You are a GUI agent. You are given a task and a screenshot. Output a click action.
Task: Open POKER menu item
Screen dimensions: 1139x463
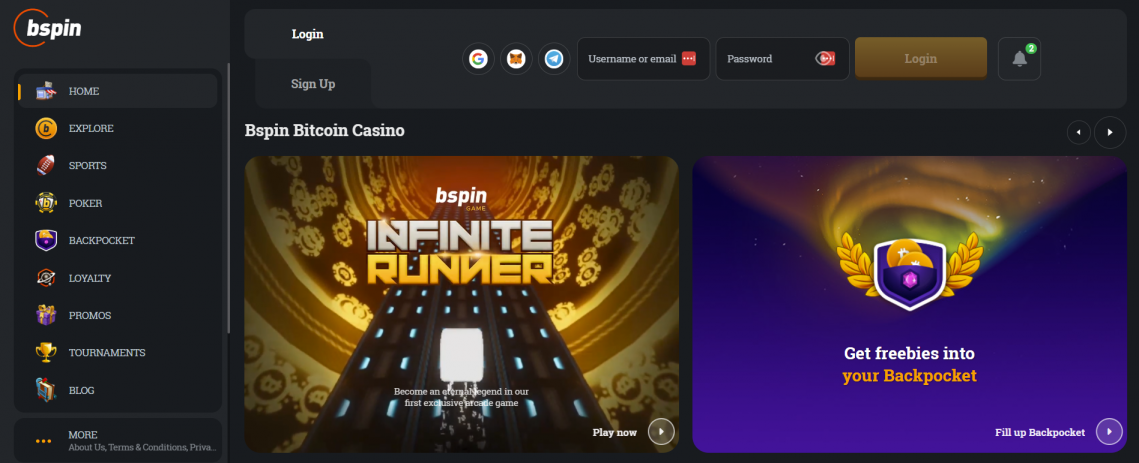[118, 203]
